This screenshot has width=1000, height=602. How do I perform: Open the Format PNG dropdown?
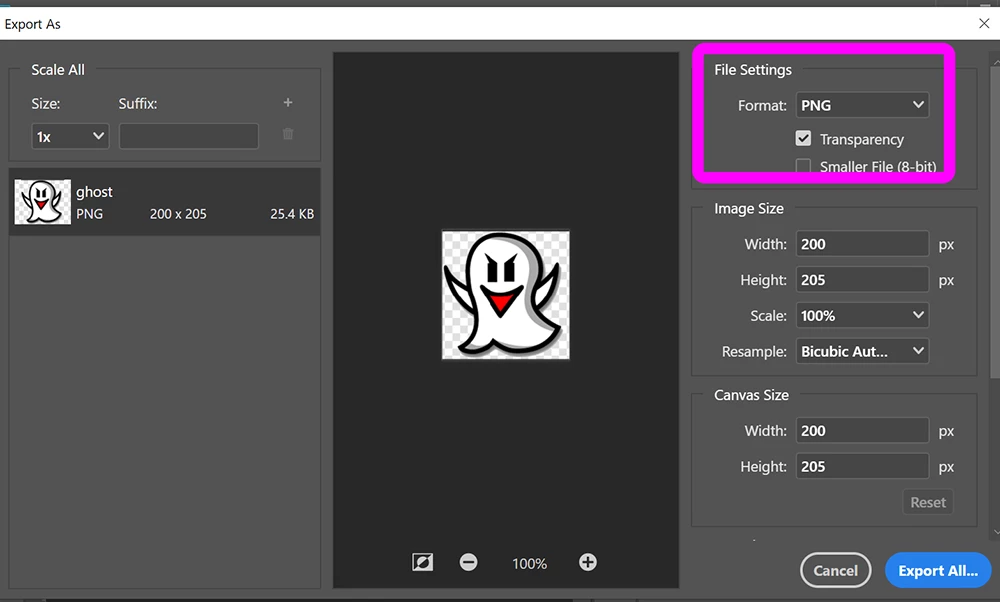[862, 105]
